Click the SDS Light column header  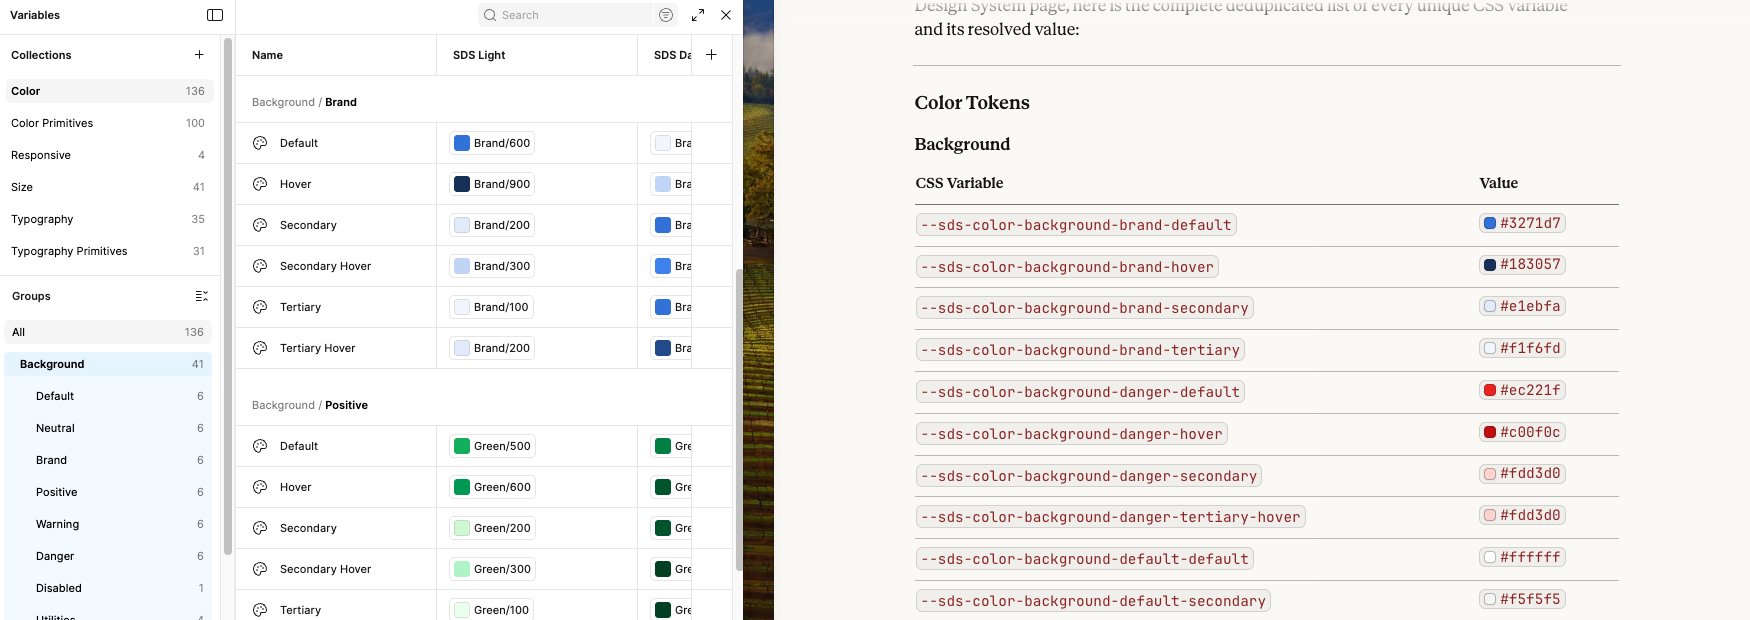(537, 55)
